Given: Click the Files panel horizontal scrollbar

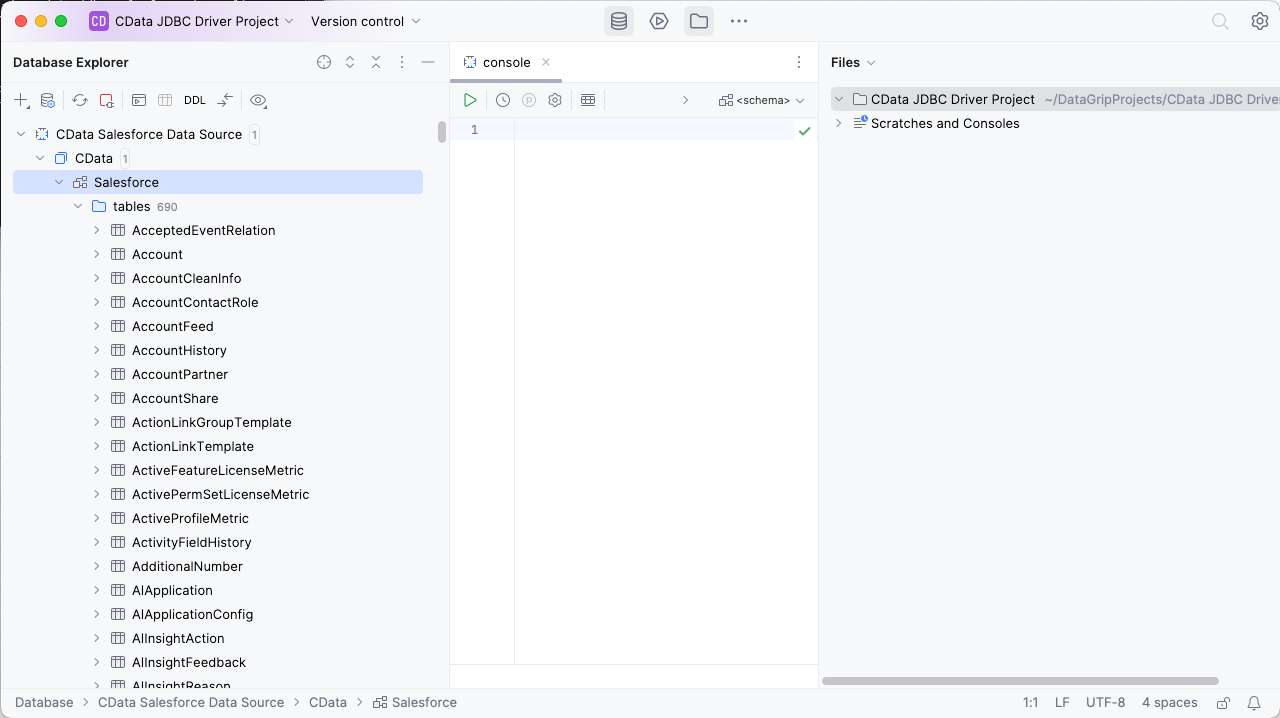Looking at the screenshot, I should pos(1020,681).
